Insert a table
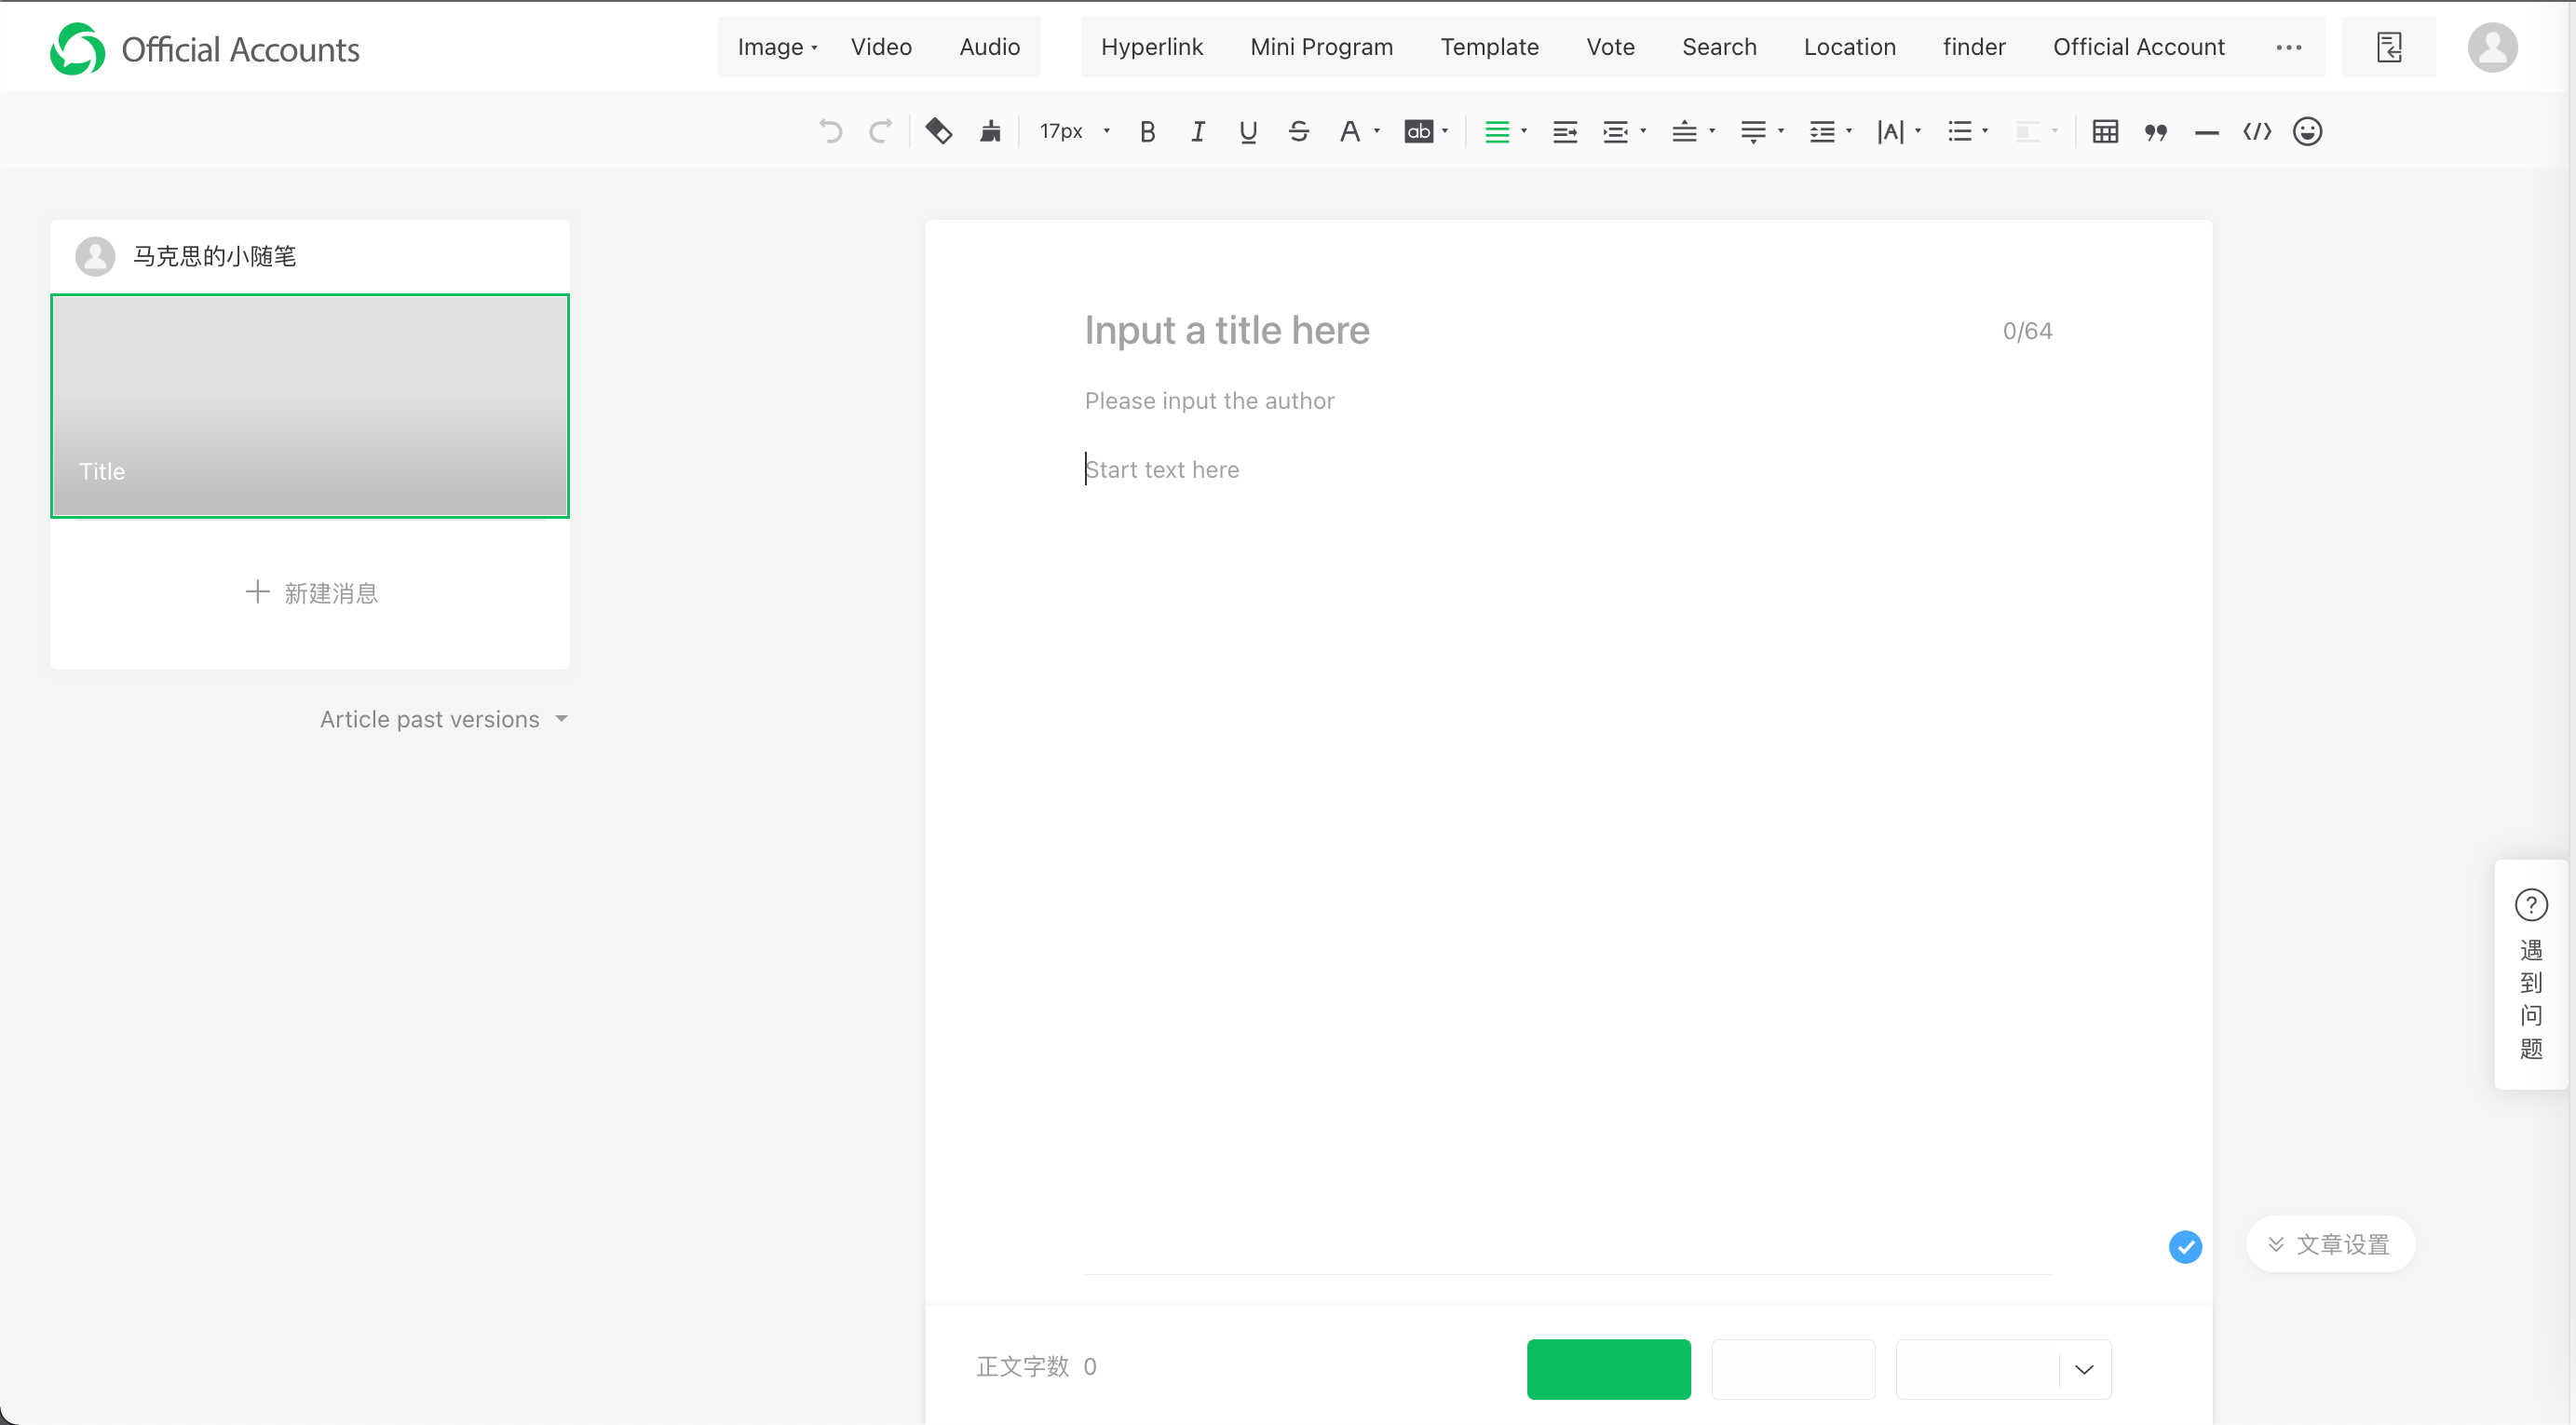Screen dimensions: 2576x1425 tap(2105, 131)
